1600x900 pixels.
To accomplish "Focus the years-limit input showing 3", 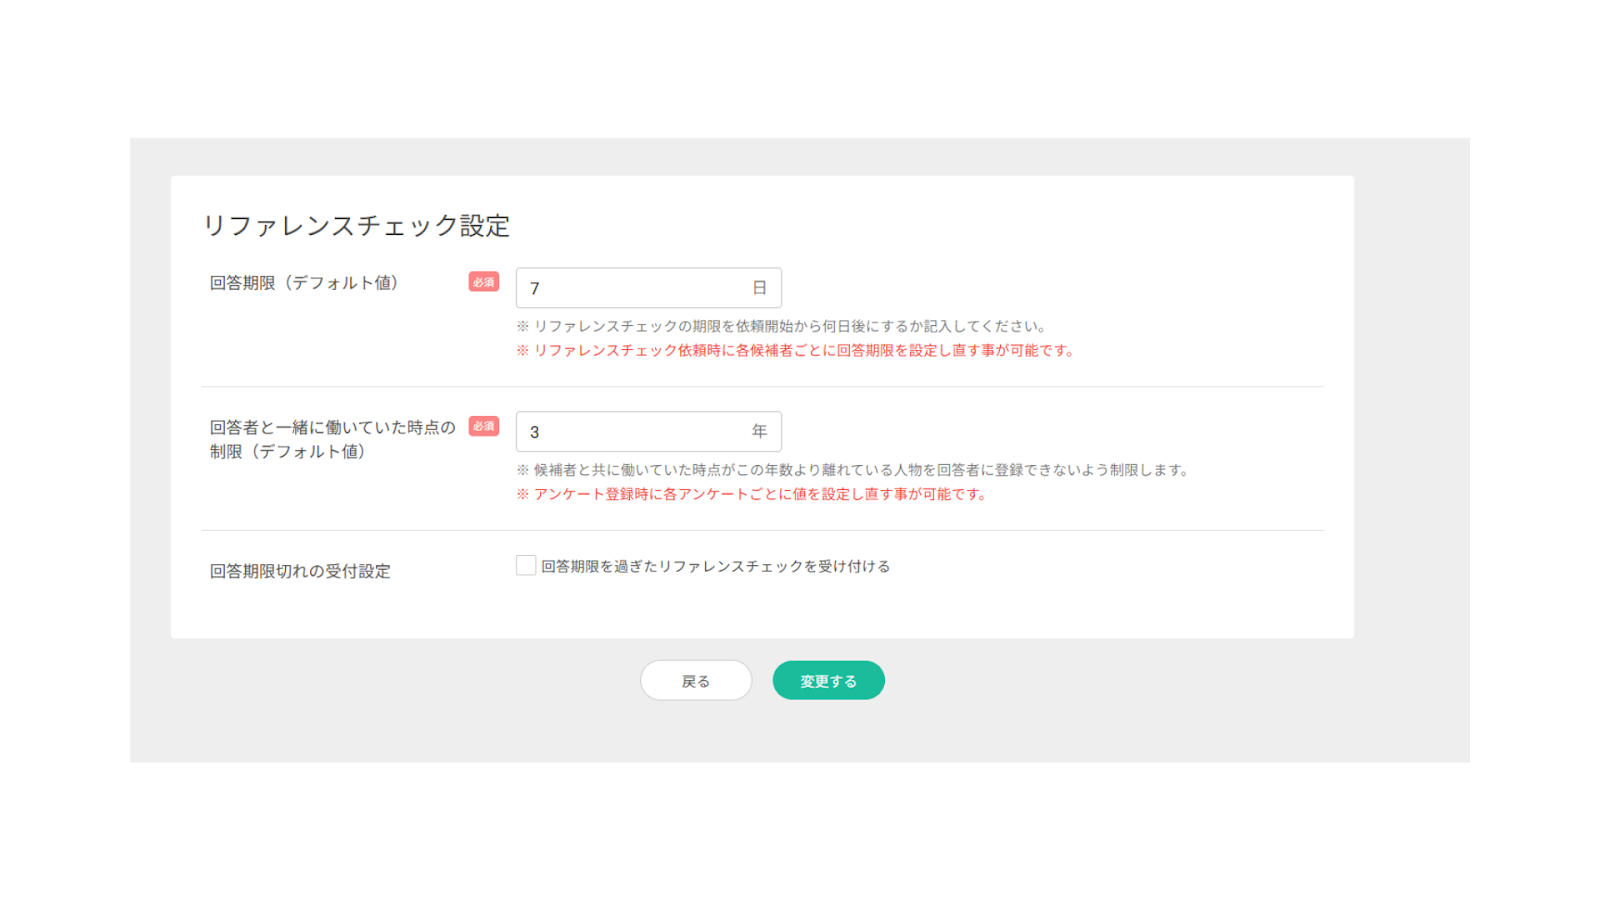I will [x=630, y=432].
